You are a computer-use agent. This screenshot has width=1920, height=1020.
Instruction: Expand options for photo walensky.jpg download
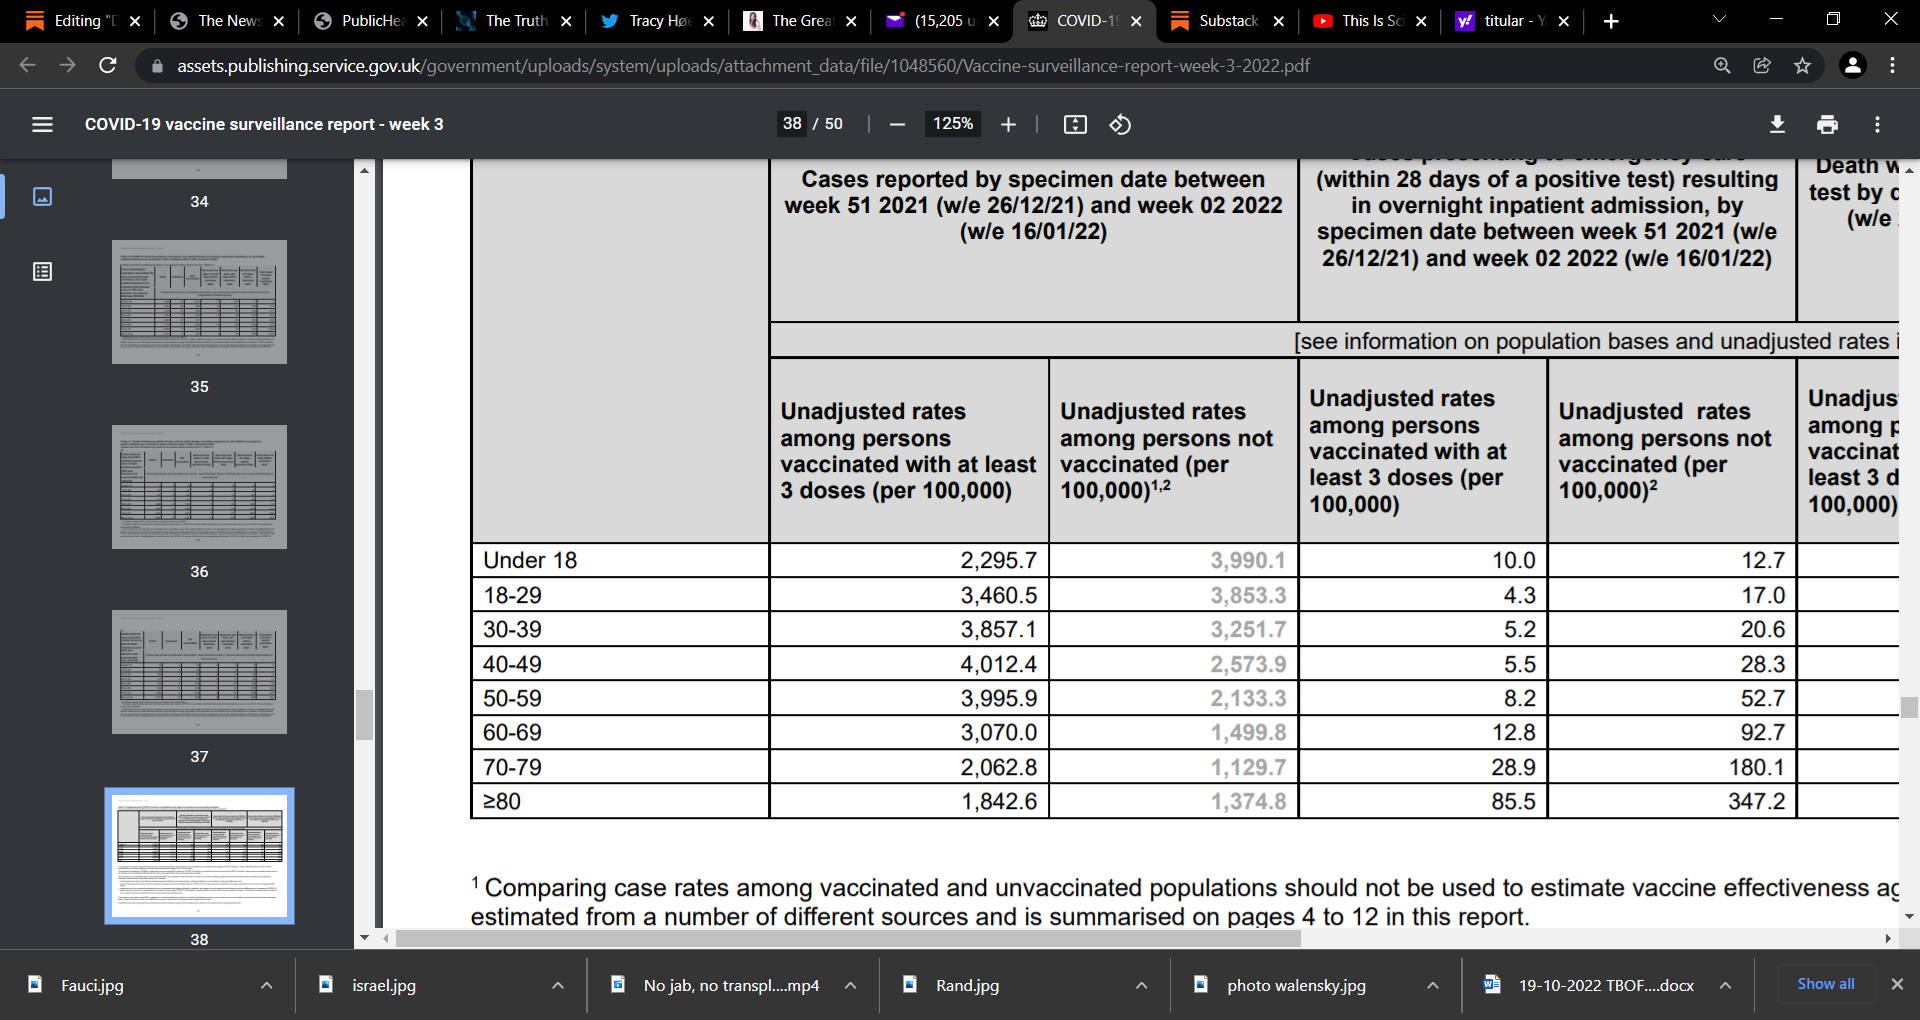click(1433, 985)
